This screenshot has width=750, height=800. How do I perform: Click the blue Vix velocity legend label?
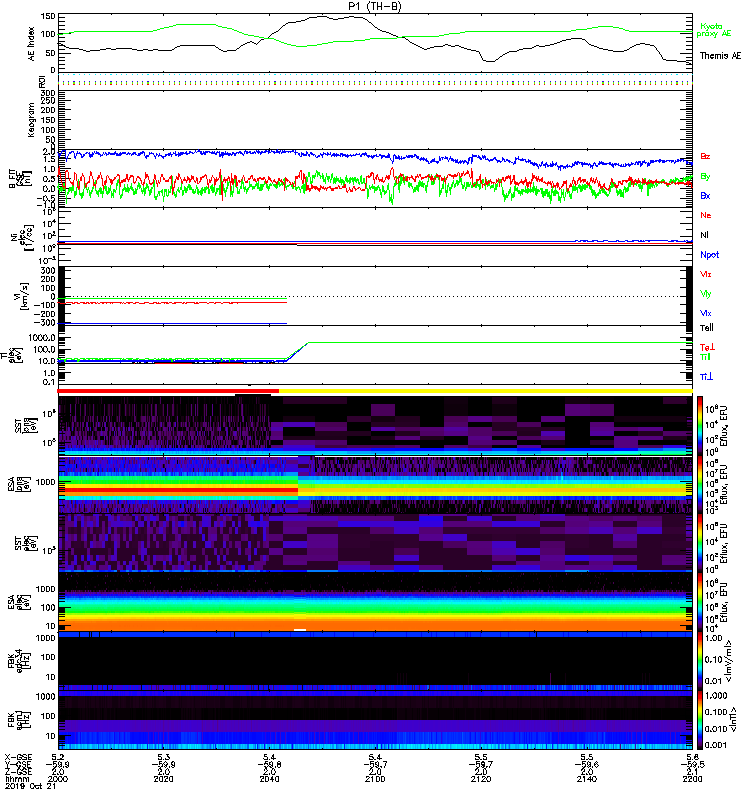tap(706, 313)
